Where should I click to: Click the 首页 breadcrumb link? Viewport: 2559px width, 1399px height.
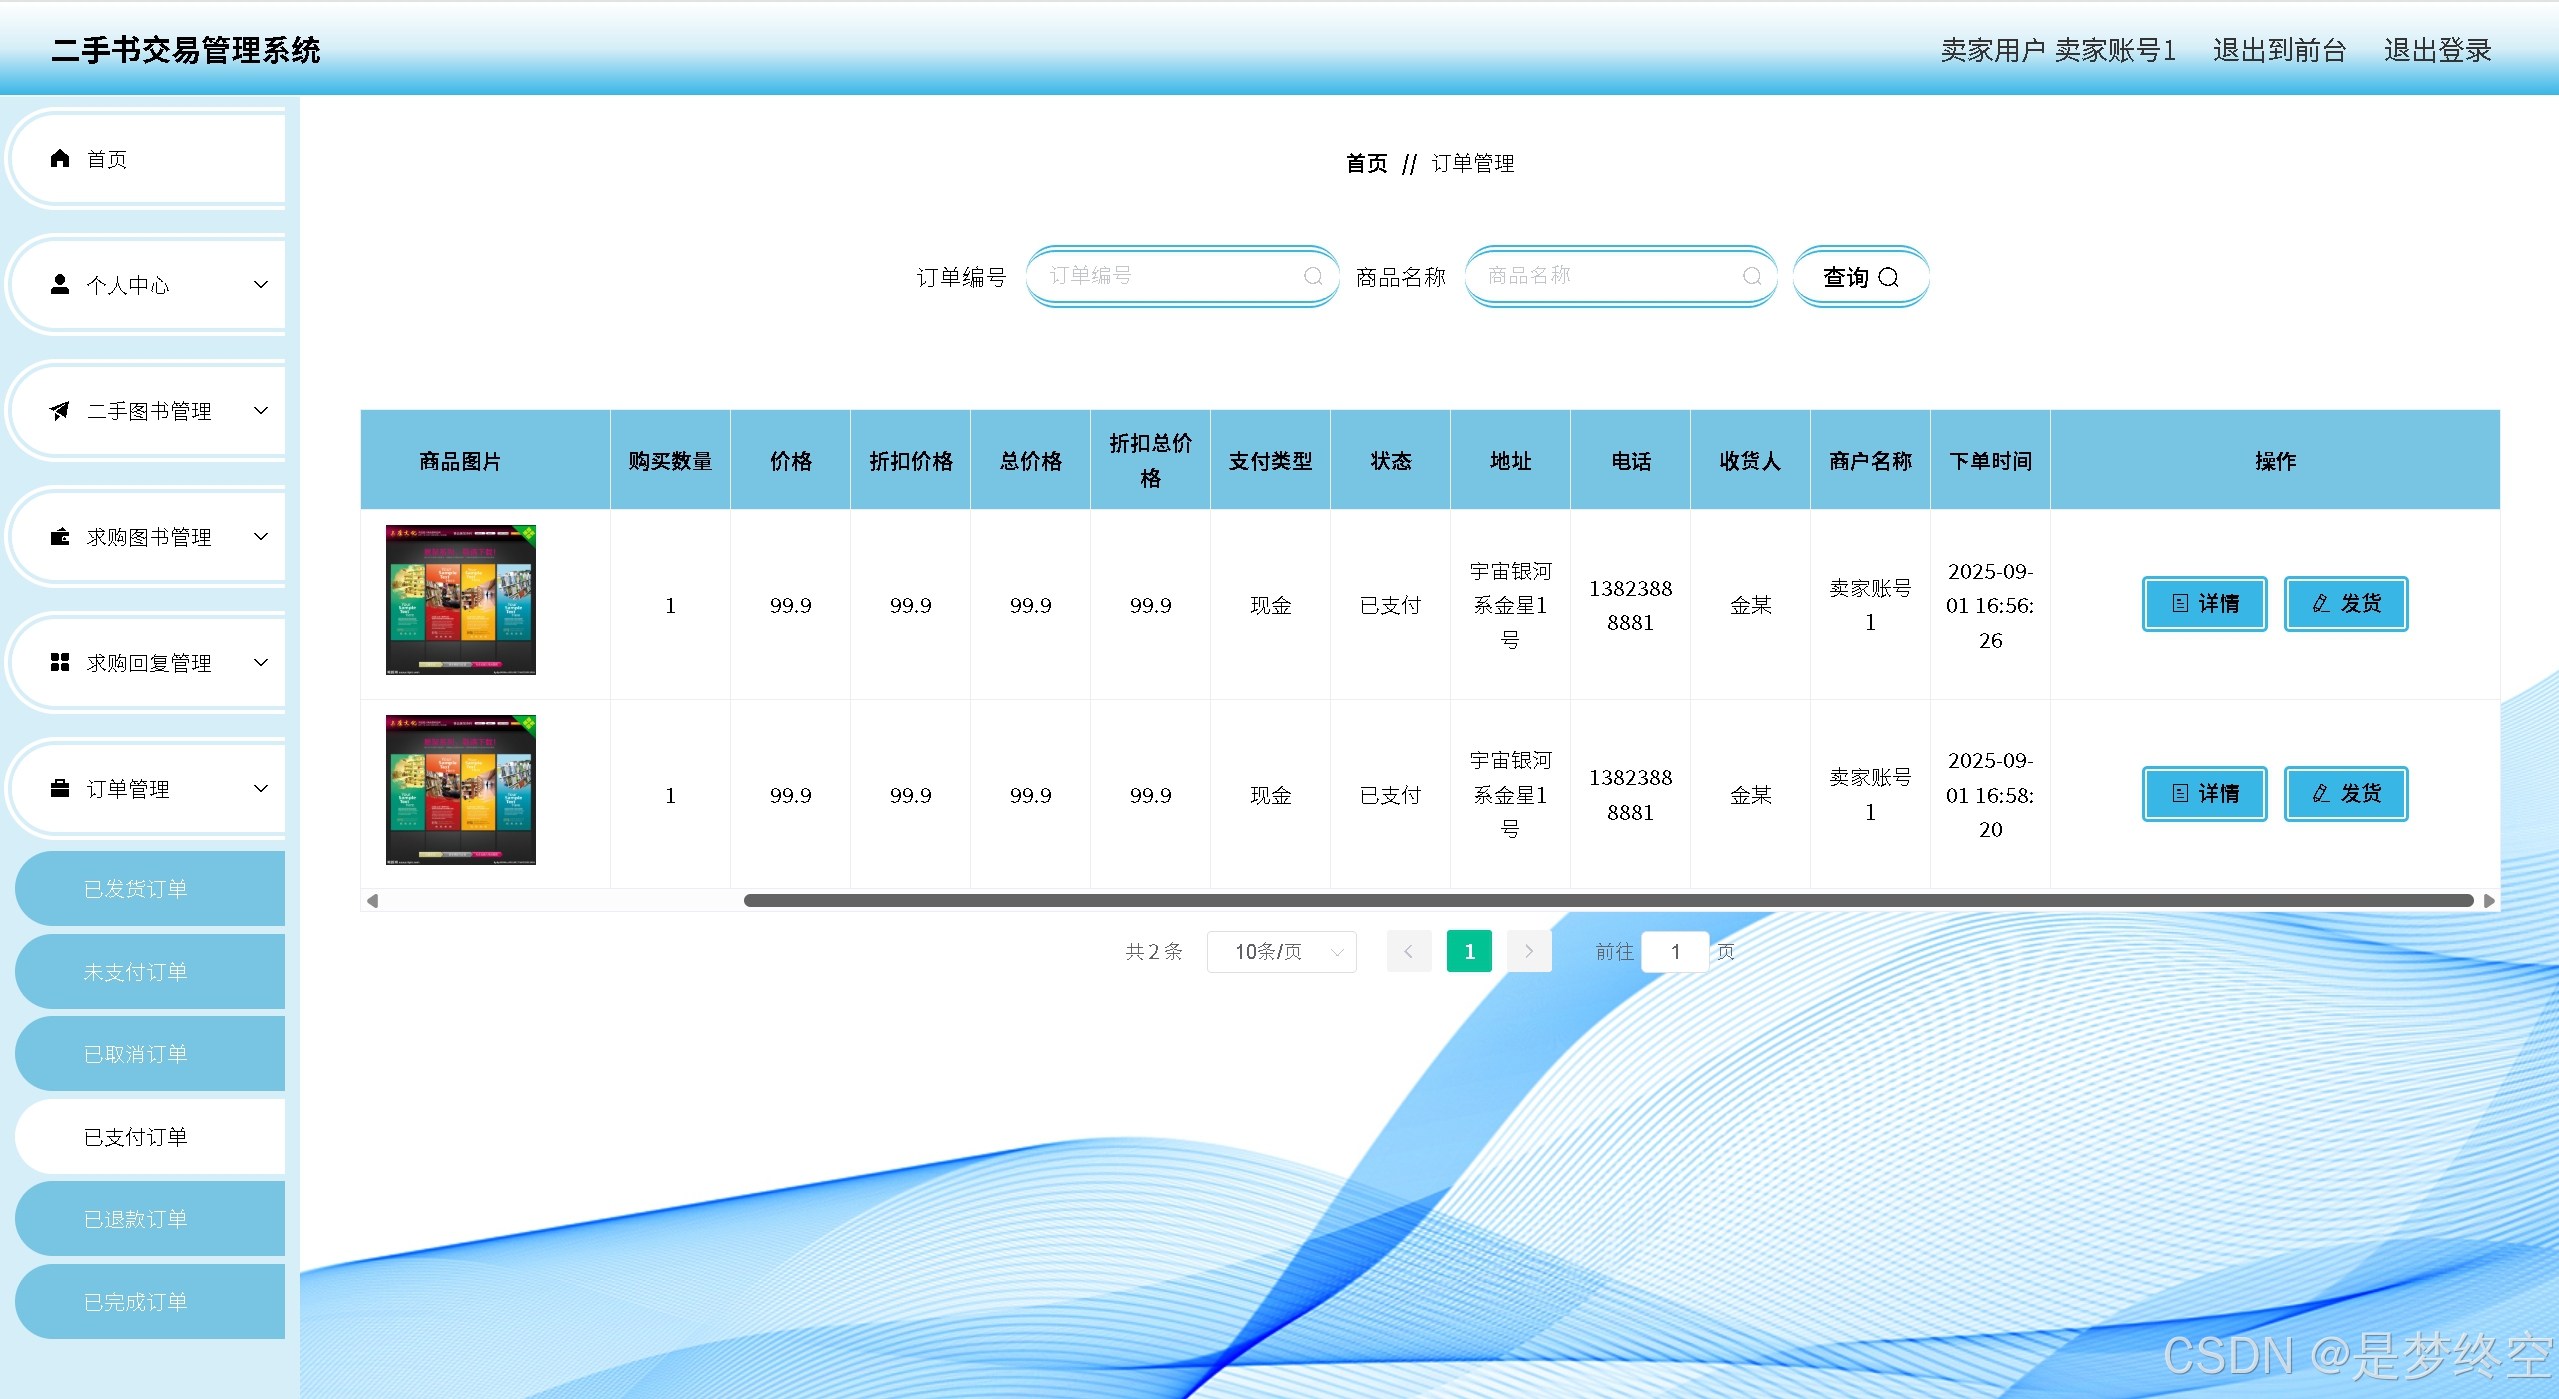click(x=1366, y=163)
